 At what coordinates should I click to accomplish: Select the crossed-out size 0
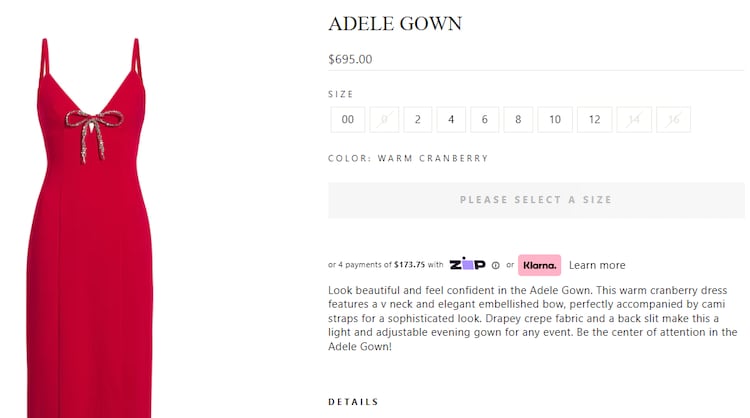pos(383,120)
